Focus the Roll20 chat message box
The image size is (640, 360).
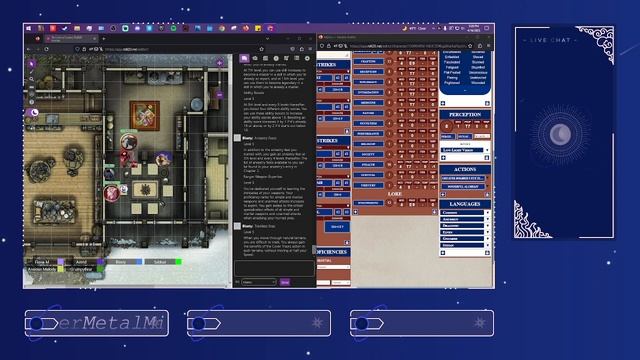point(274,269)
